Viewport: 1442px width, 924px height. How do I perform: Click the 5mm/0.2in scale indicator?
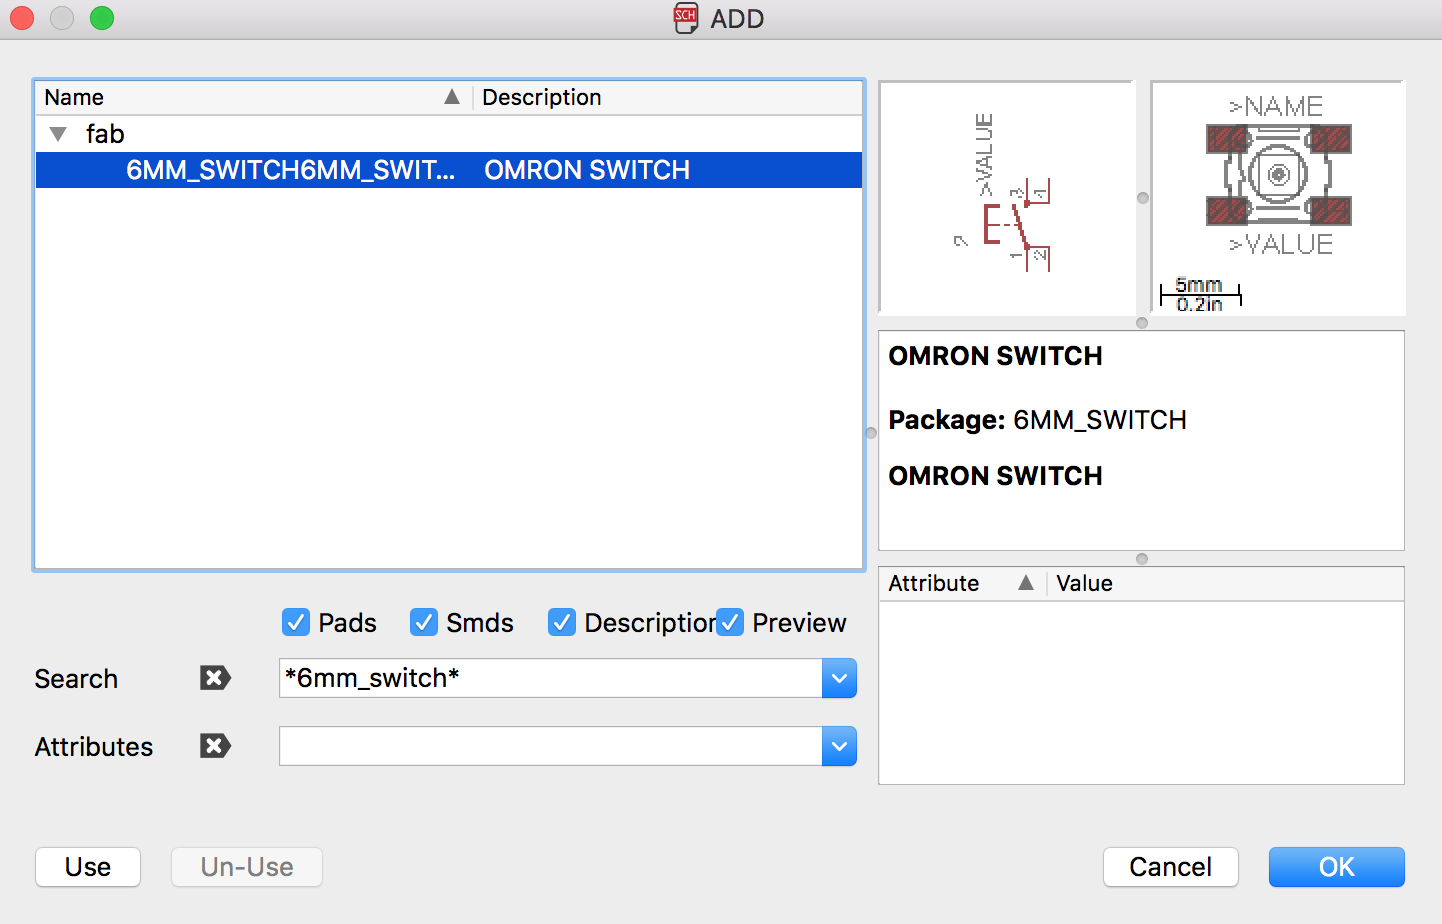pos(1199,291)
